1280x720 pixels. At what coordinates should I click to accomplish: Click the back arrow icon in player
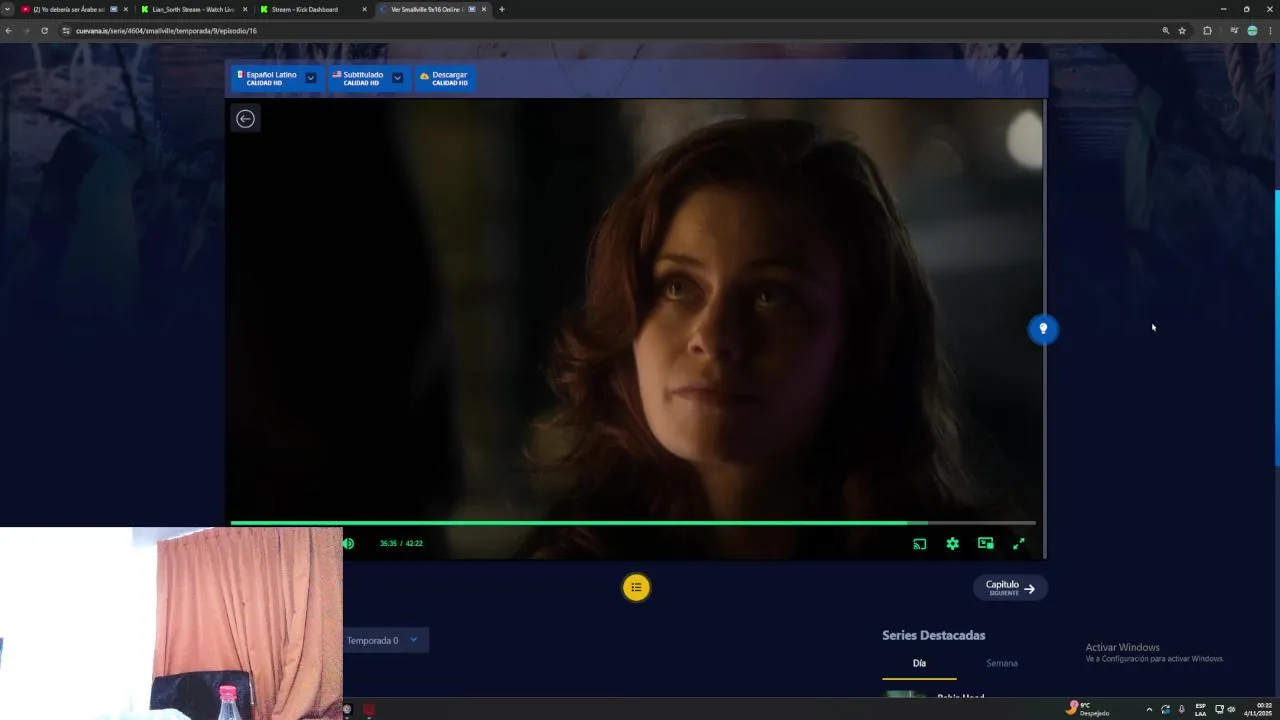click(245, 119)
